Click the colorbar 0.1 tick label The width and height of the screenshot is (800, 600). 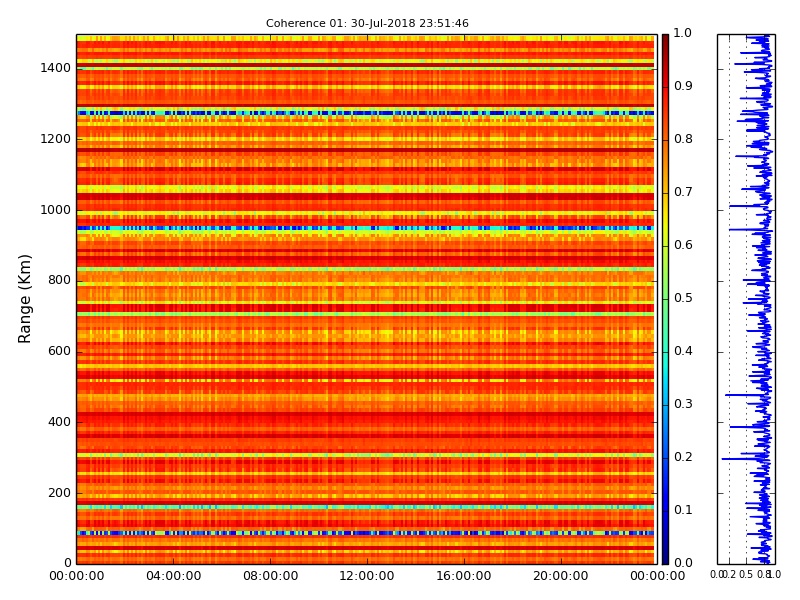[x=683, y=510]
